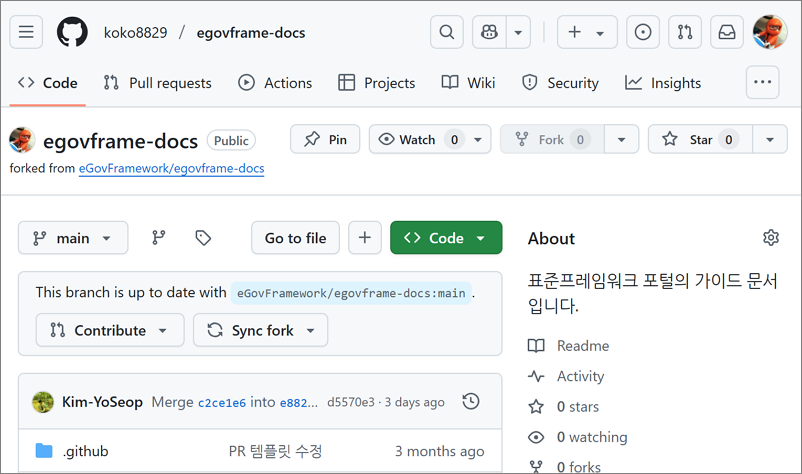The height and width of the screenshot is (474, 802).
Task: Click the eGovFramework/egovframe-docs:main branch label
Action: (351, 293)
